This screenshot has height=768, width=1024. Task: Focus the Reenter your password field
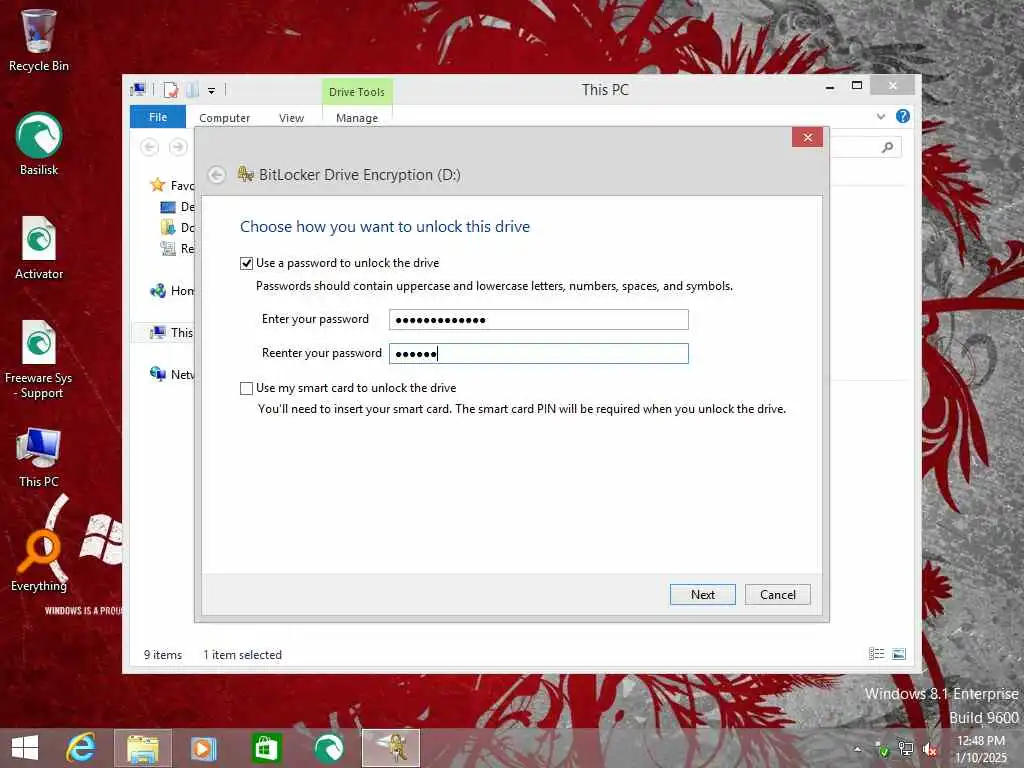tap(539, 353)
